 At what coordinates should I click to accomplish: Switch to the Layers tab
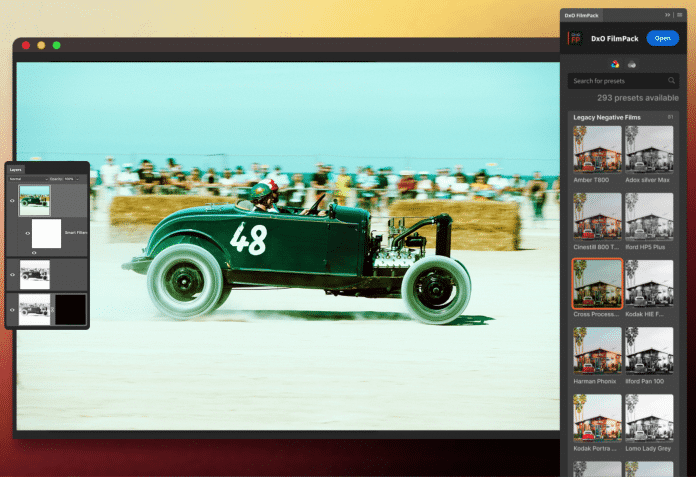click(x=16, y=169)
